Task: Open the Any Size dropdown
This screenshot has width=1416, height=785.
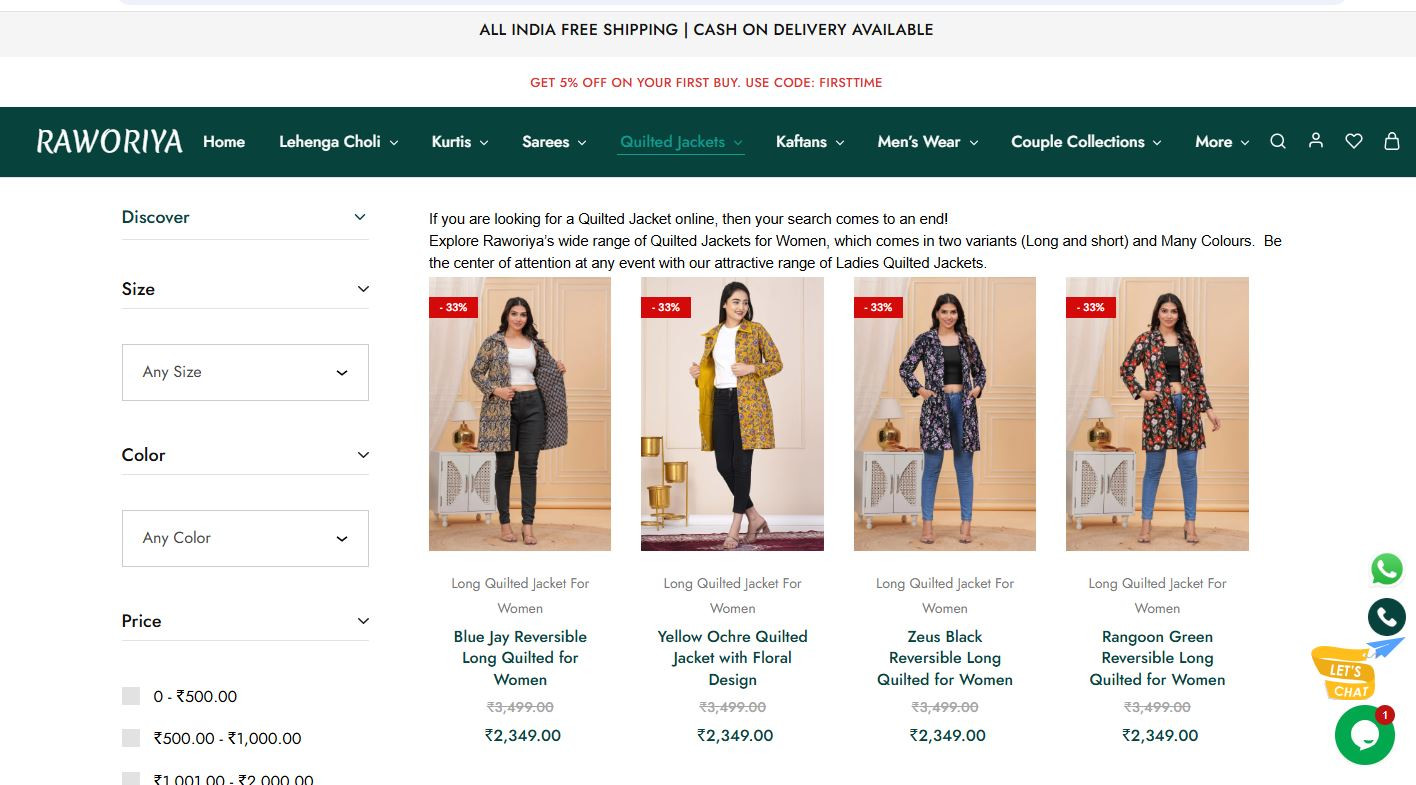Action: click(x=245, y=372)
